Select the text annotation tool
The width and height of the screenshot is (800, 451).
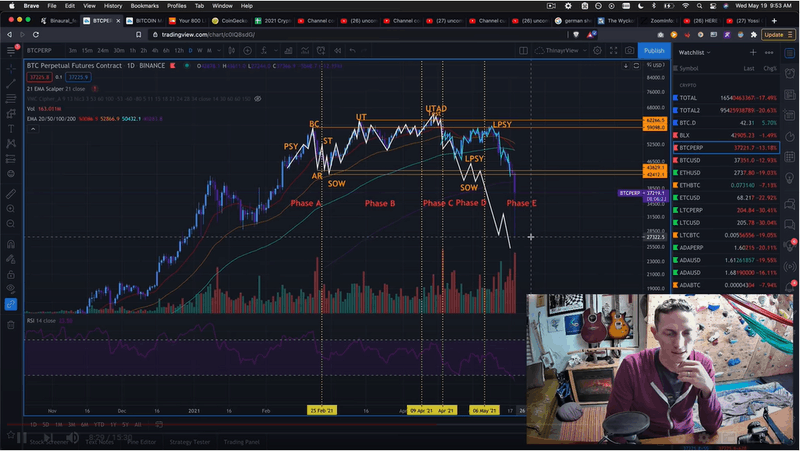(11, 129)
